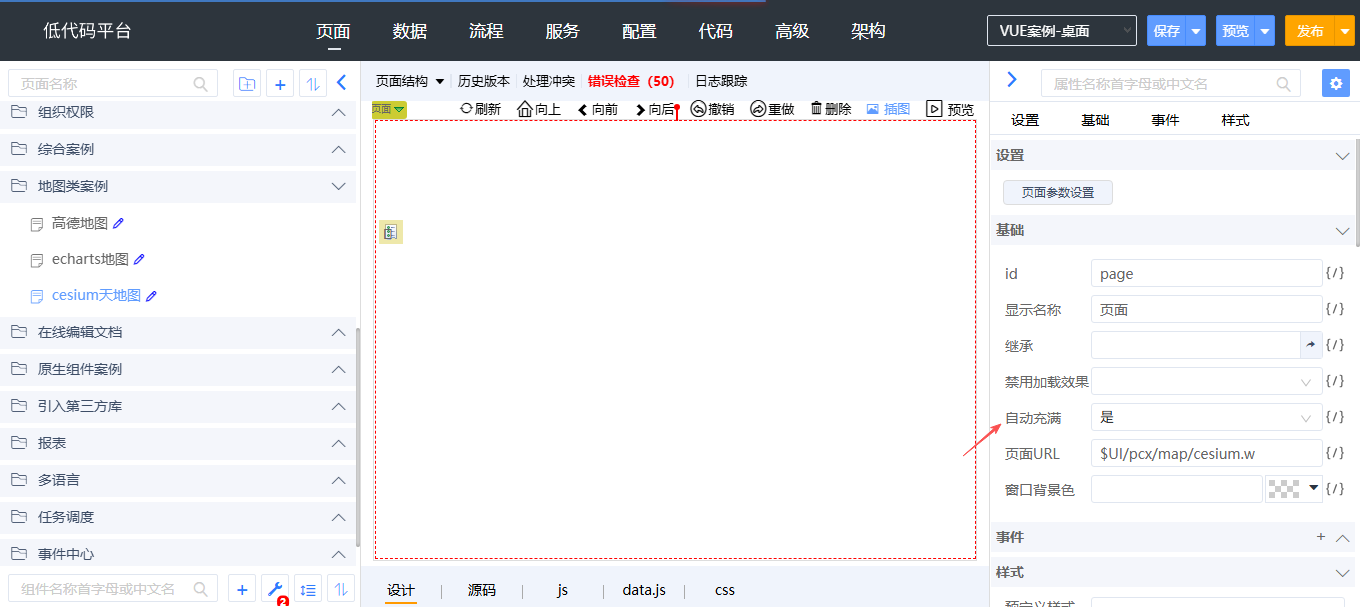Click the 撤销 undo icon in canvas toolbar
The width and height of the screenshot is (1360, 607).
pyautogui.click(x=699, y=109)
